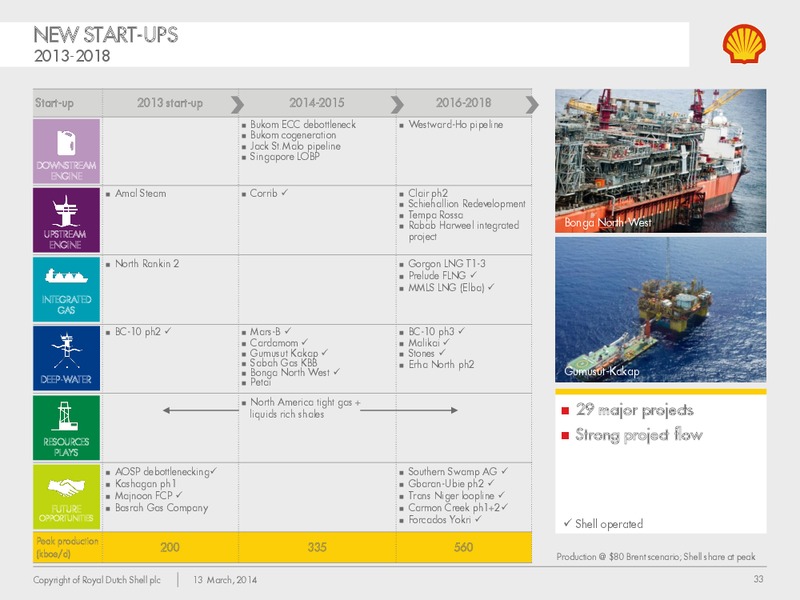This screenshot has width=800, height=600.
Task: Open the Gumusut-Kakap platform photo
Action: 660,309
